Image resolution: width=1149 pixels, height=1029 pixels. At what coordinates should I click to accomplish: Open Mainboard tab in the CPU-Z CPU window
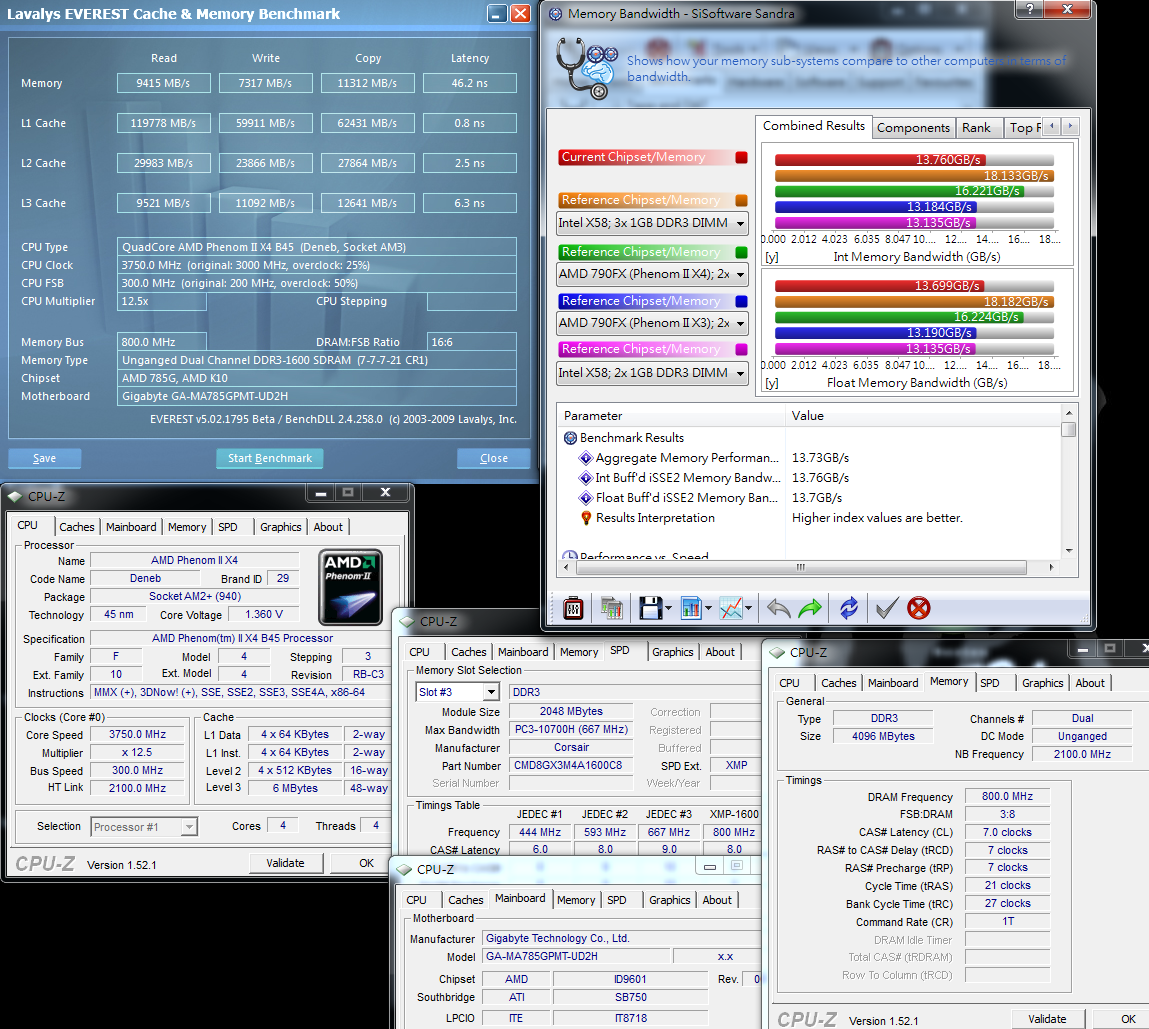click(x=131, y=527)
